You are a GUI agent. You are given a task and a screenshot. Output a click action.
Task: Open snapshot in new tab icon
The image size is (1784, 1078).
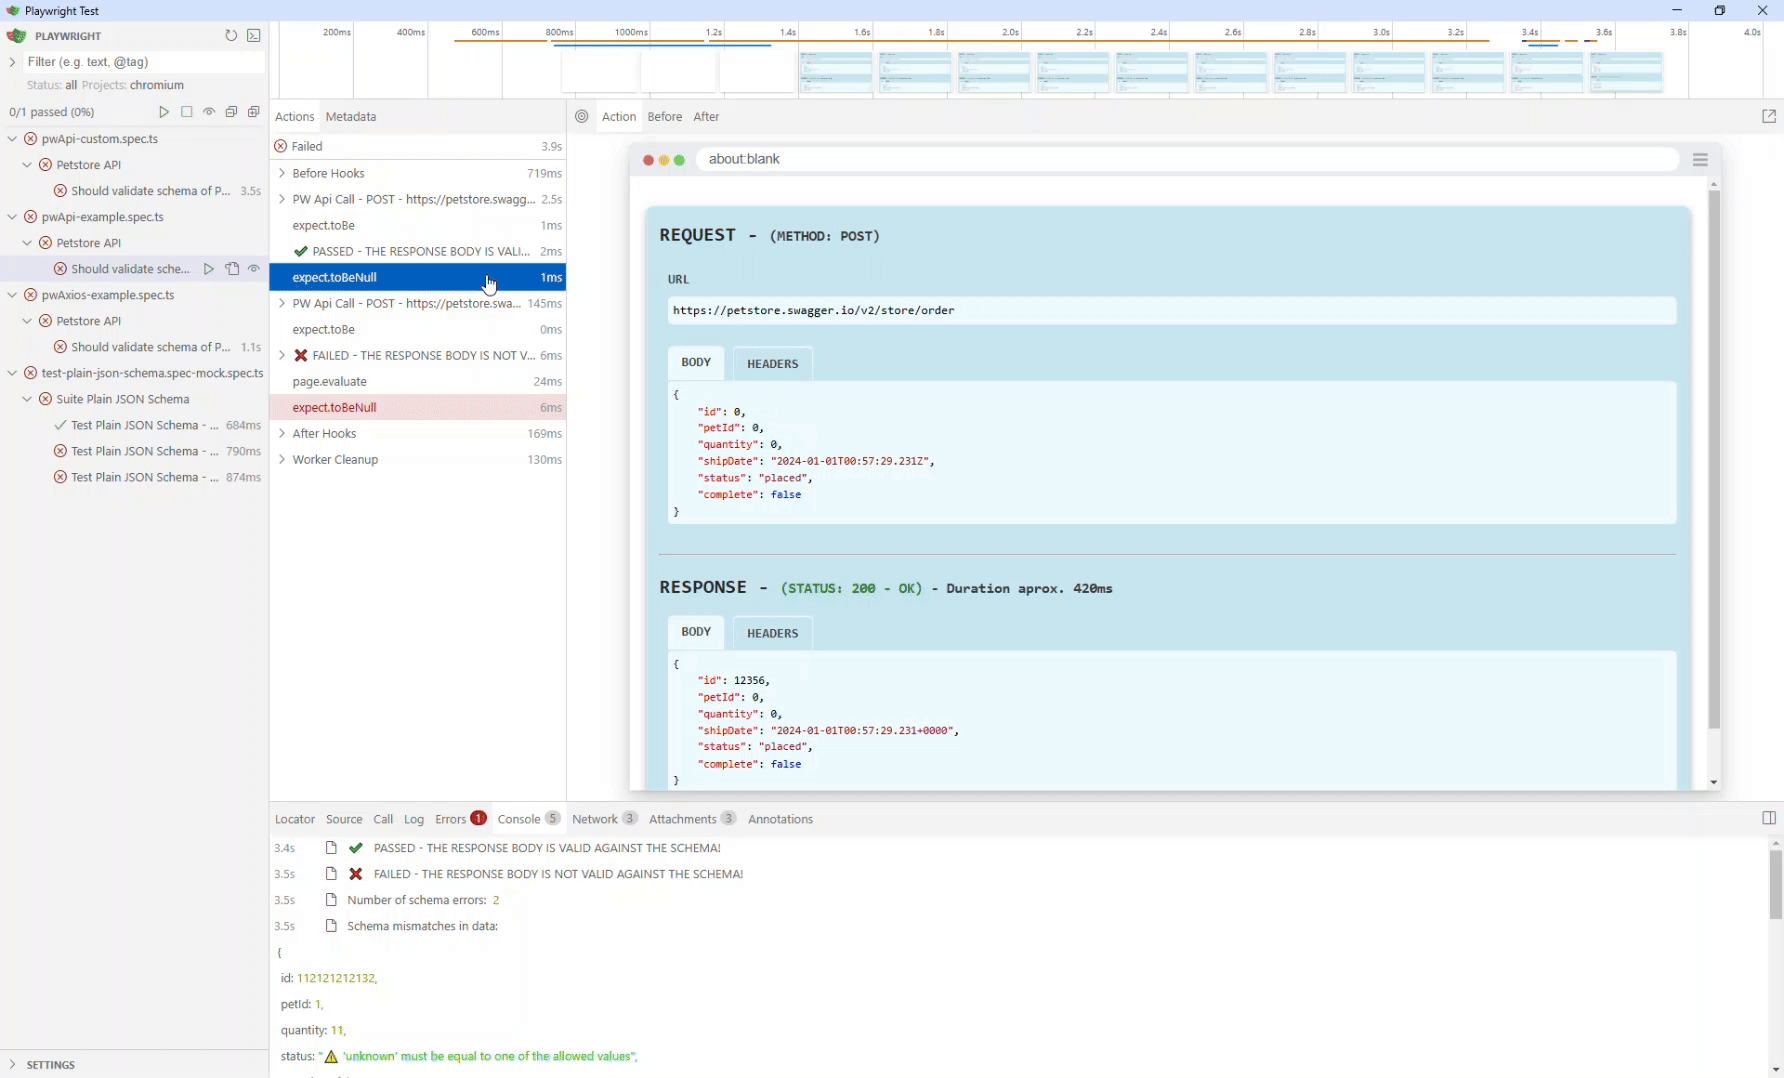1769,117
